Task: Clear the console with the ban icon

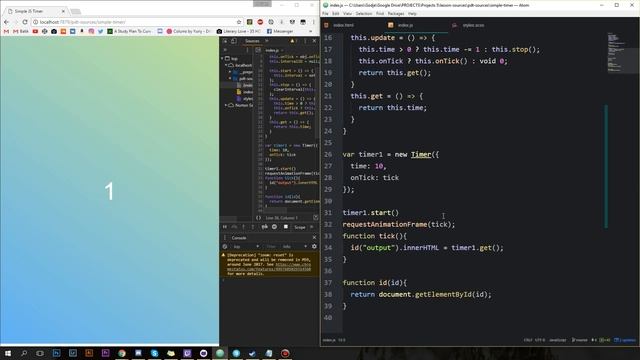Action: click(x=225, y=247)
